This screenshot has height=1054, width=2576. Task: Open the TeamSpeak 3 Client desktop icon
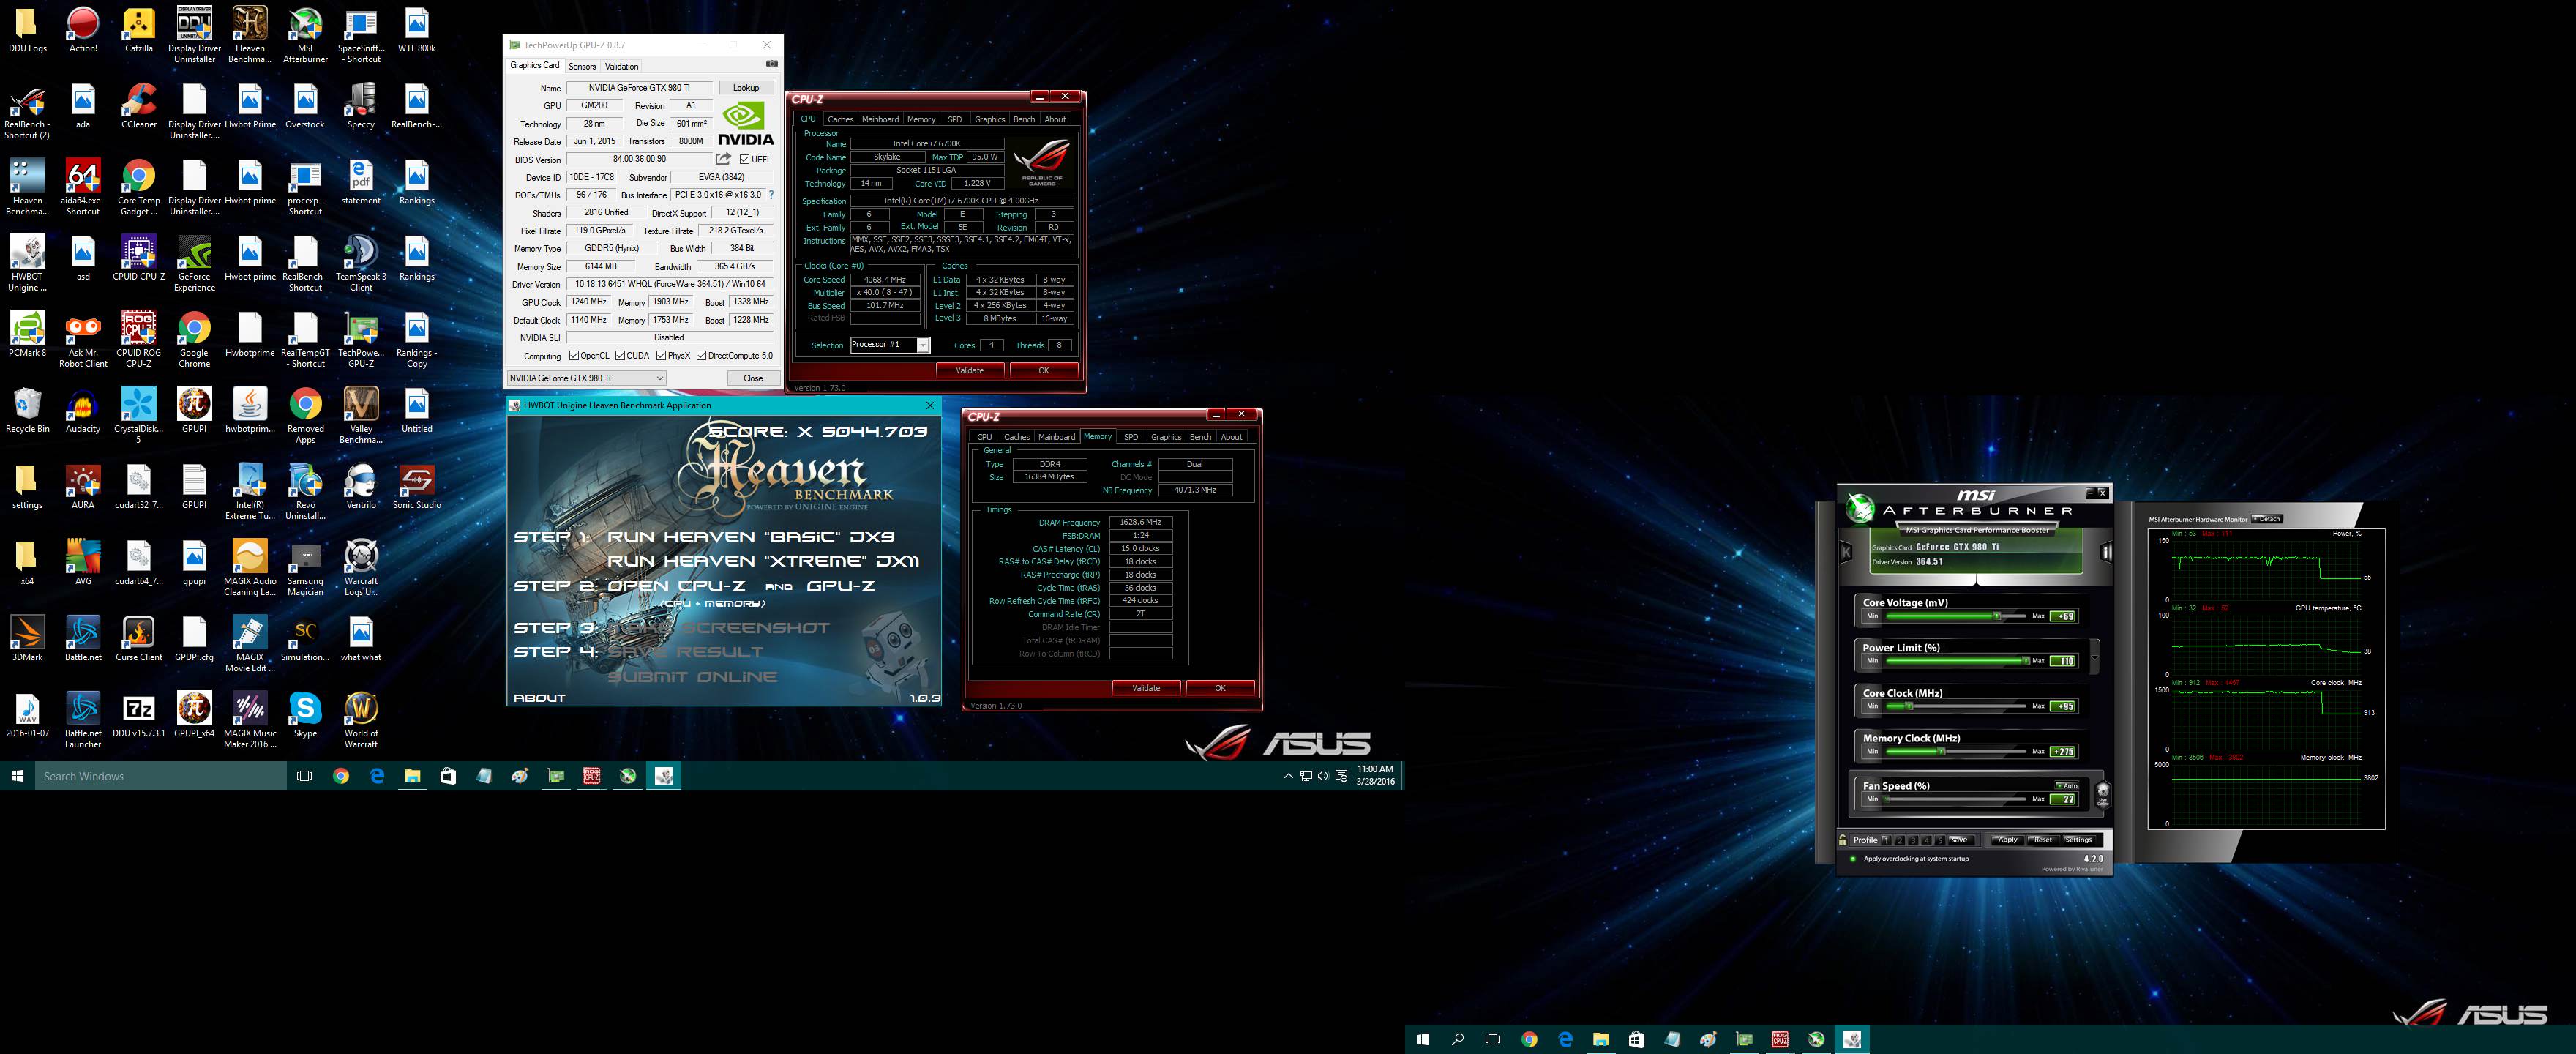tap(361, 263)
